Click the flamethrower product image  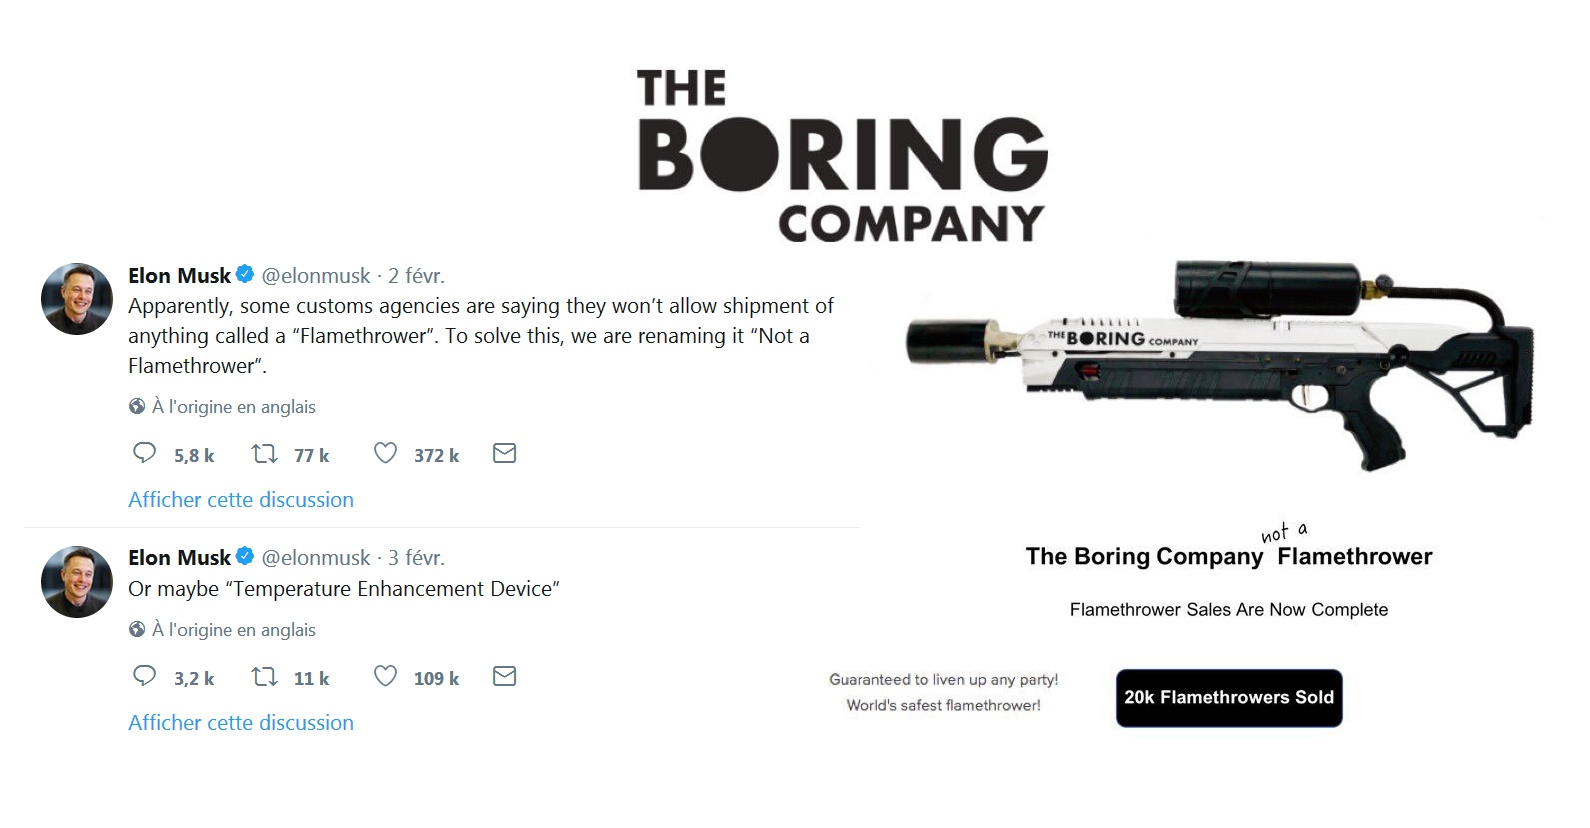[1220, 365]
